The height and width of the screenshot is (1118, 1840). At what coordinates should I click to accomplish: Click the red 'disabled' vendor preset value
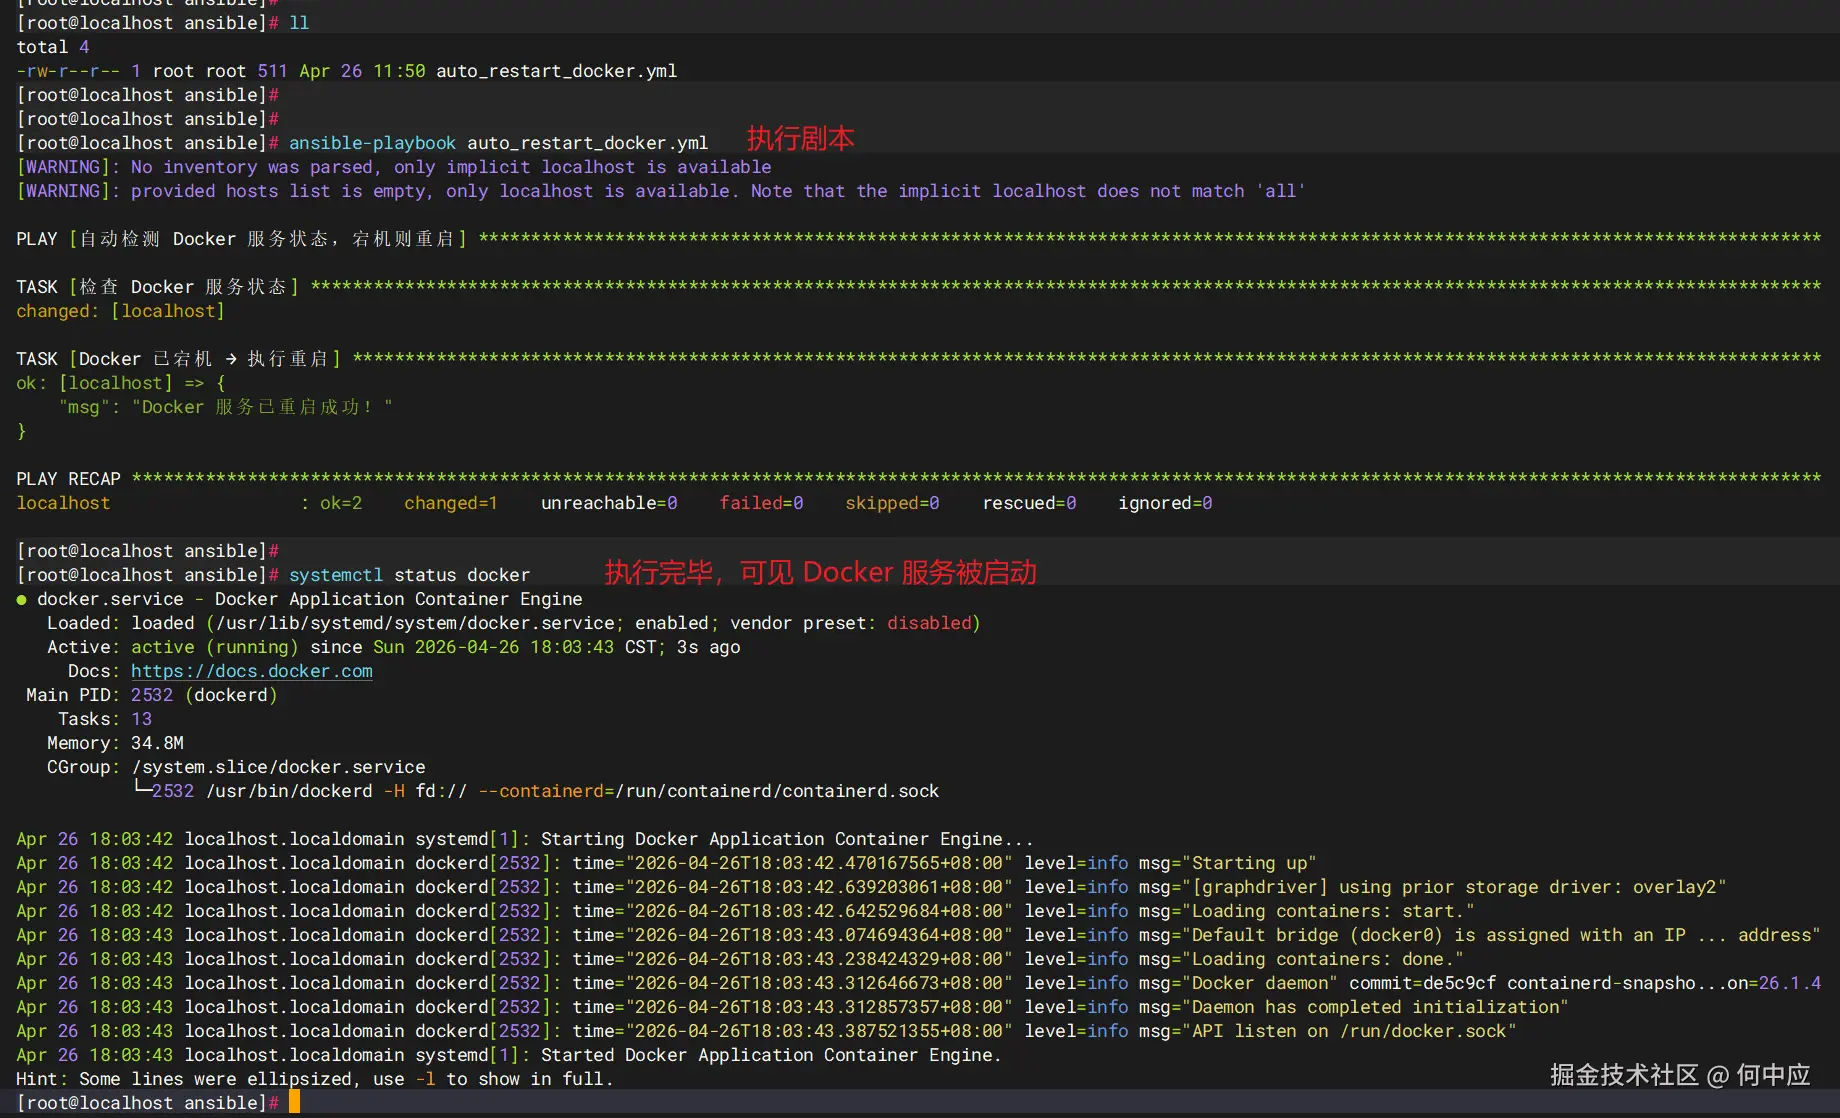coord(929,623)
